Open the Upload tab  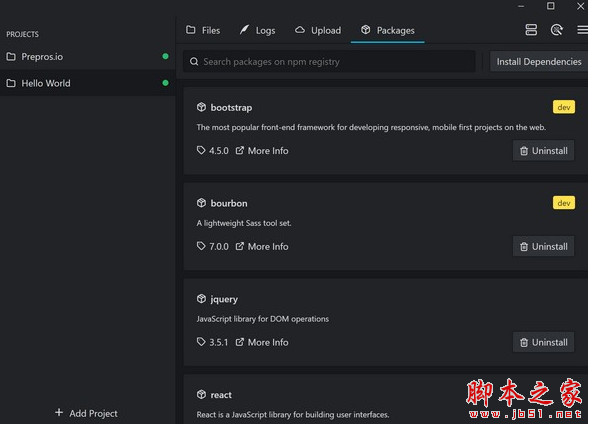(318, 30)
